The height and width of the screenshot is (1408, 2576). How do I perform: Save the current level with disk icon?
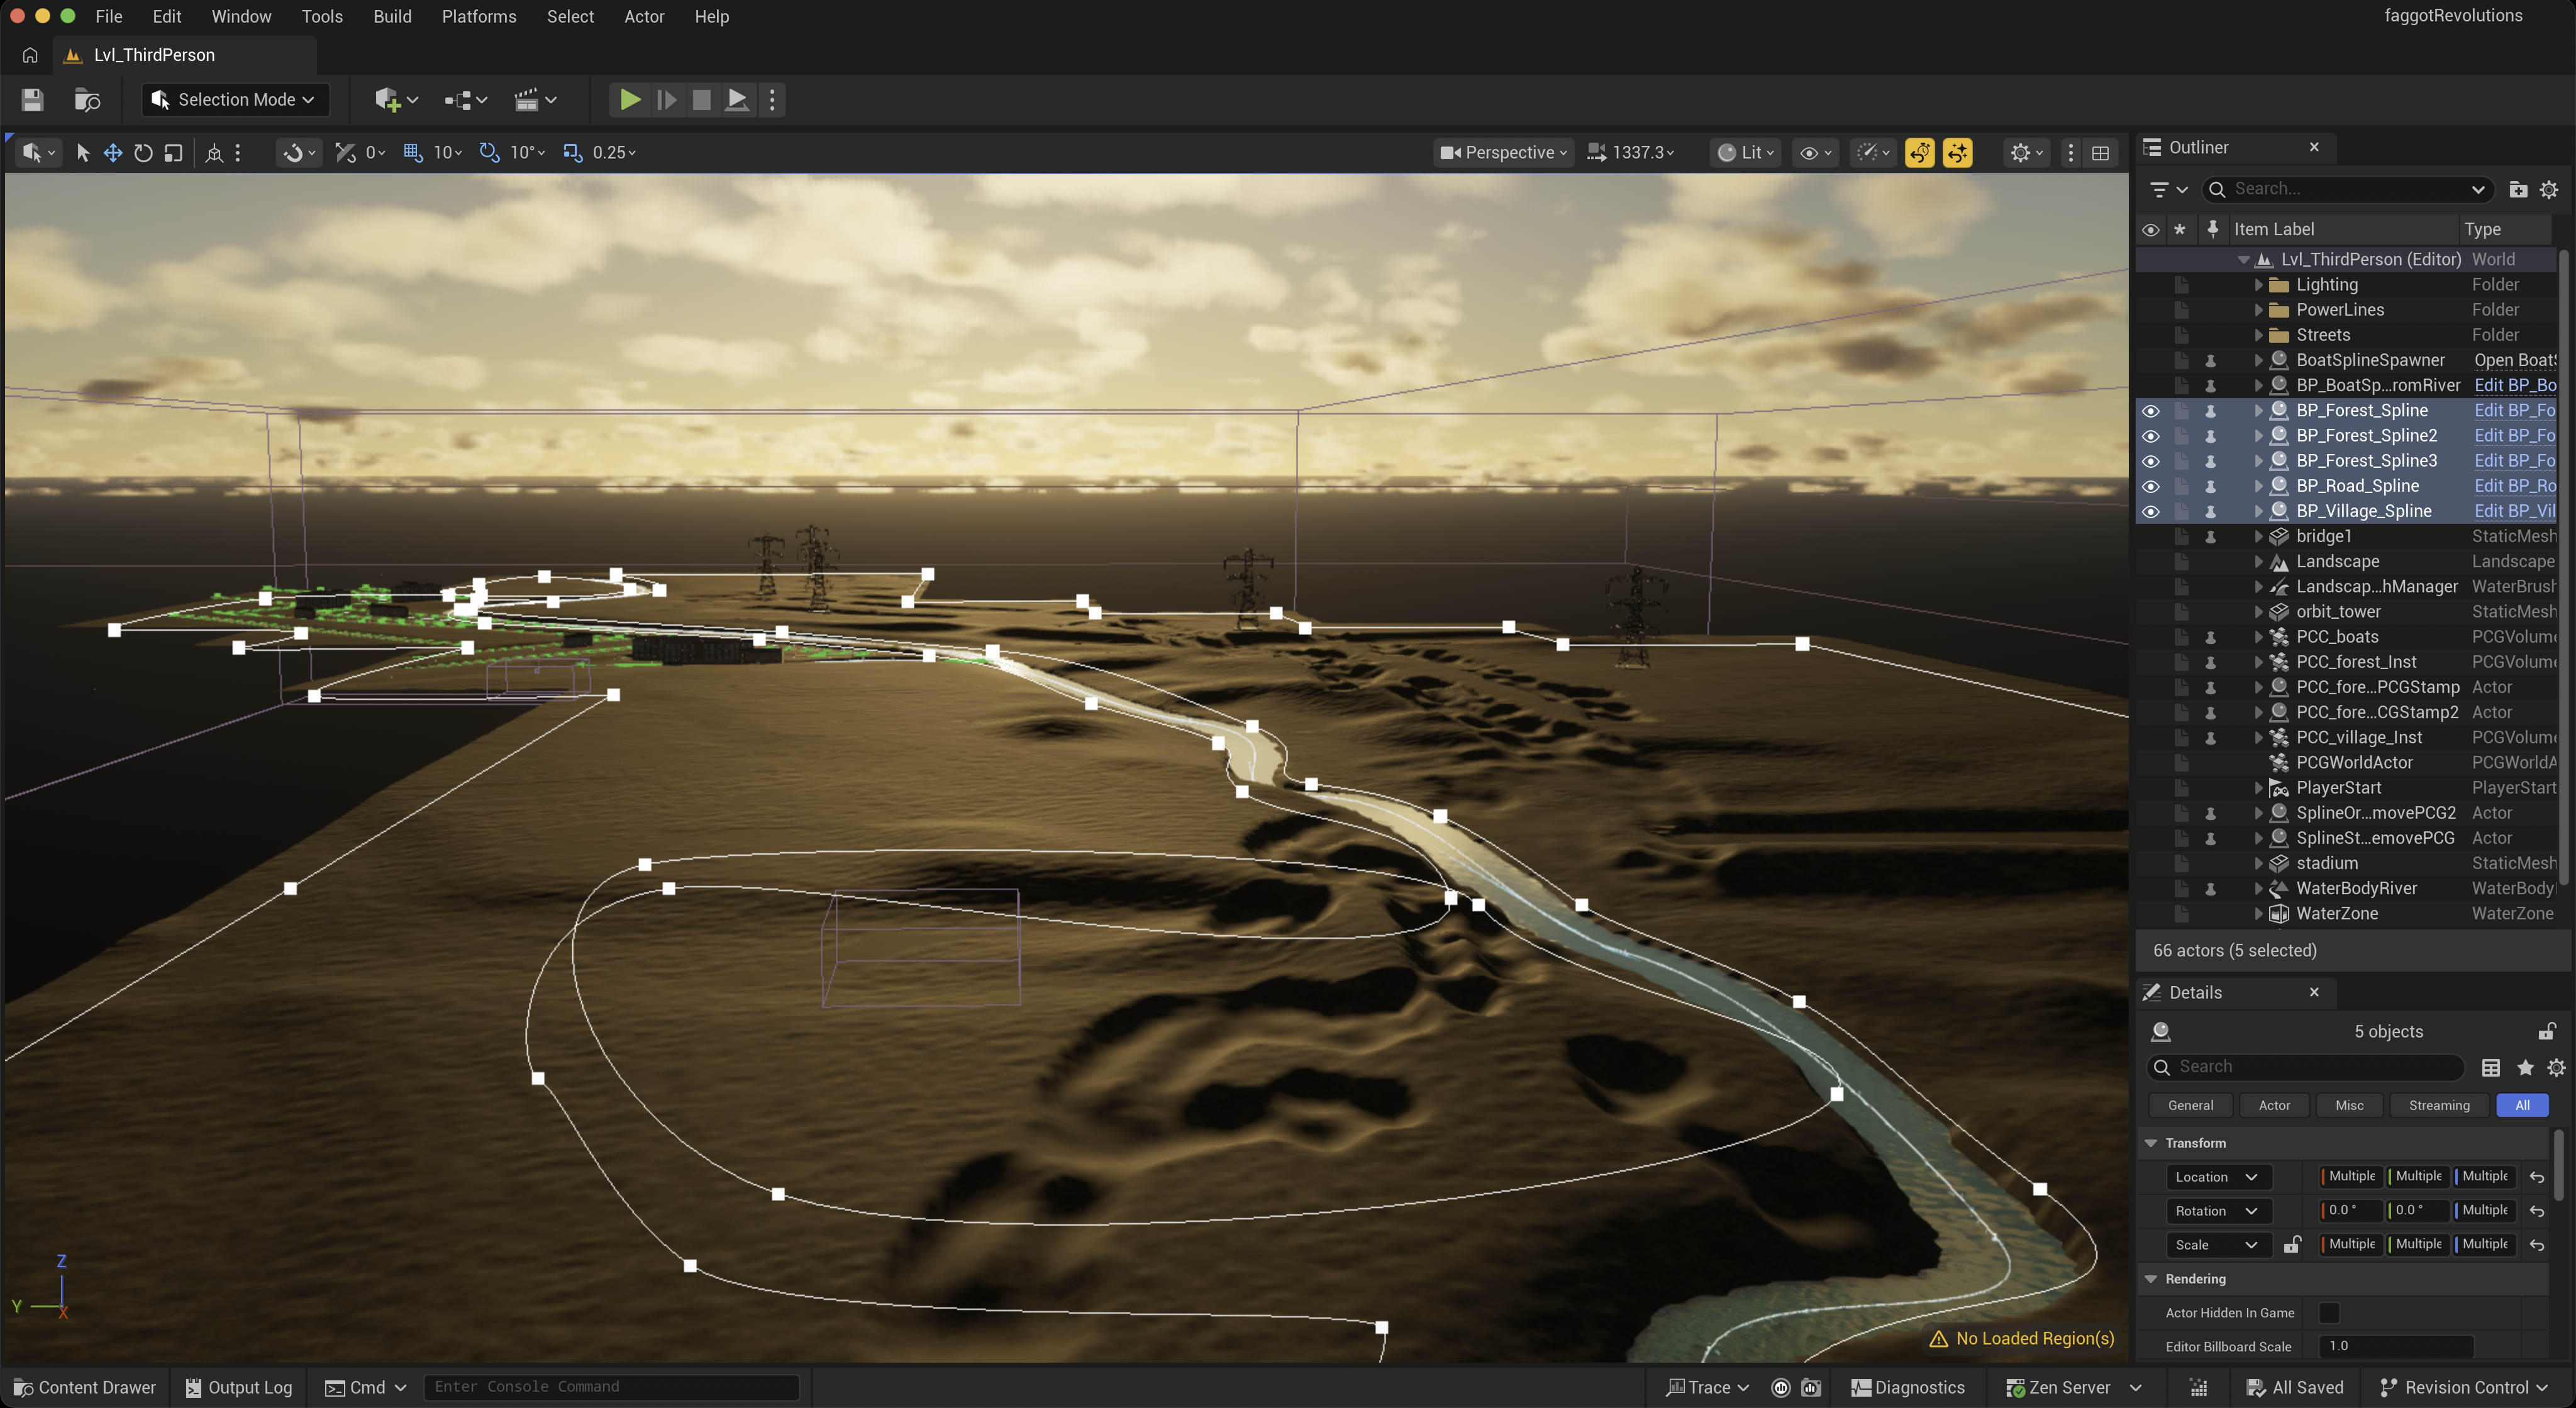point(32,100)
